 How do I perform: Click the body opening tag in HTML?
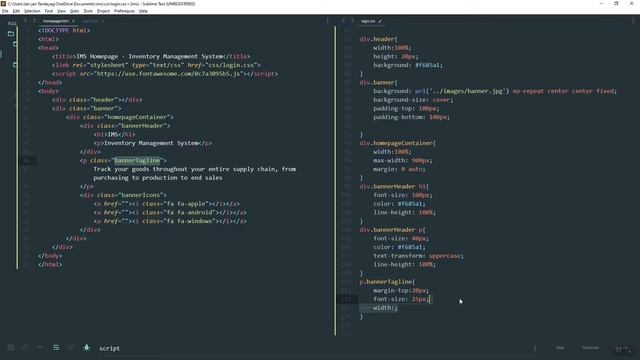[48, 91]
